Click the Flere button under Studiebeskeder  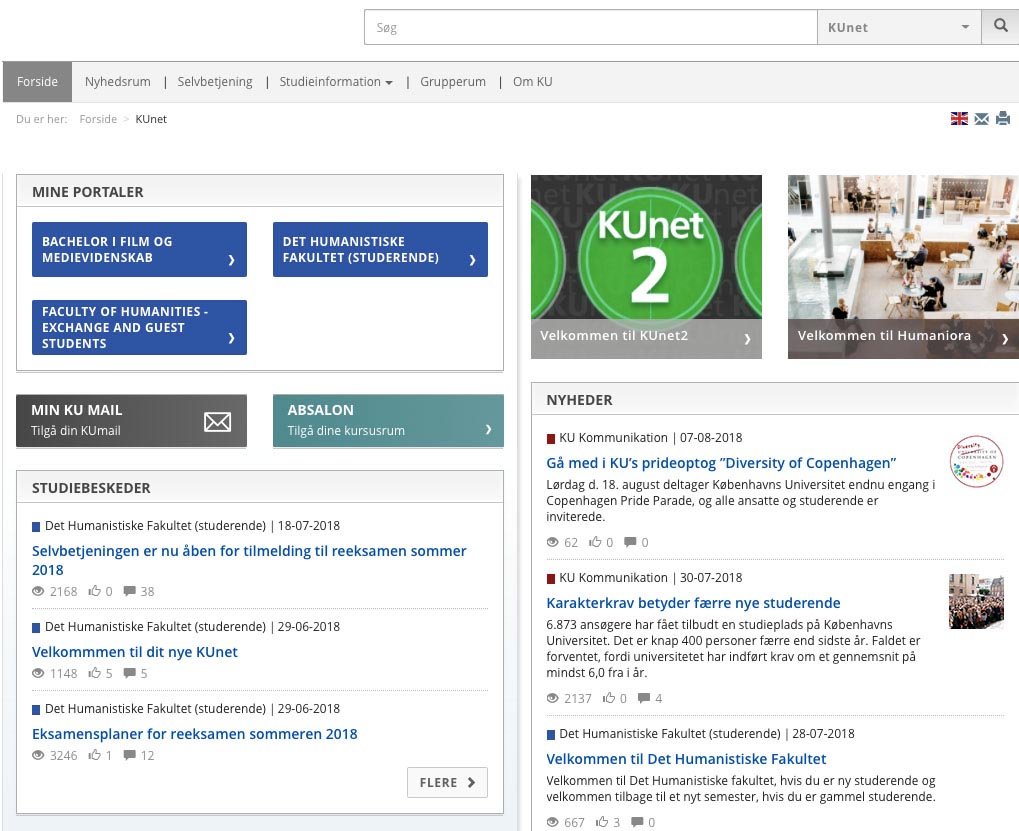[447, 782]
